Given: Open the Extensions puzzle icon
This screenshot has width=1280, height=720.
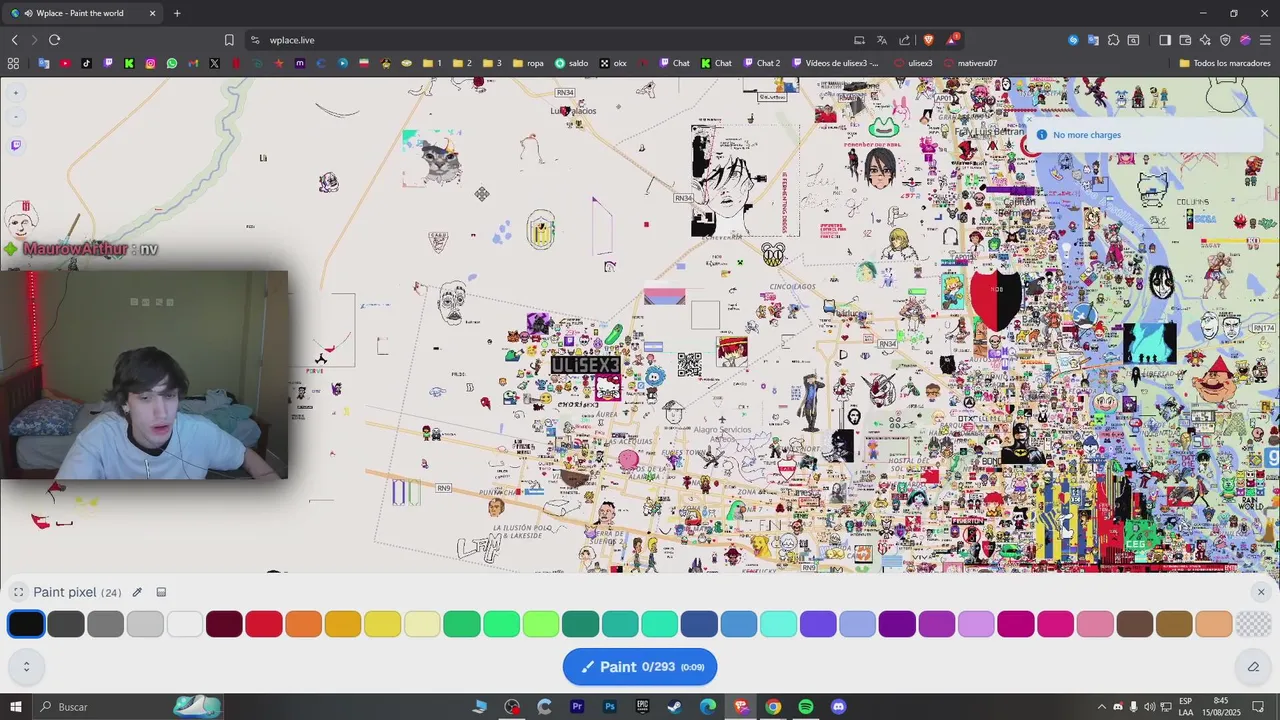Looking at the screenshot, I should [1113, 40].
